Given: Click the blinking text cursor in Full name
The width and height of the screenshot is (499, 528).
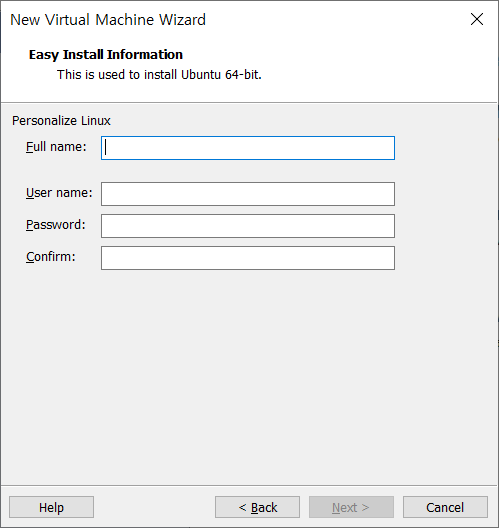Looking at the screenshot, I should pos(106,147).
